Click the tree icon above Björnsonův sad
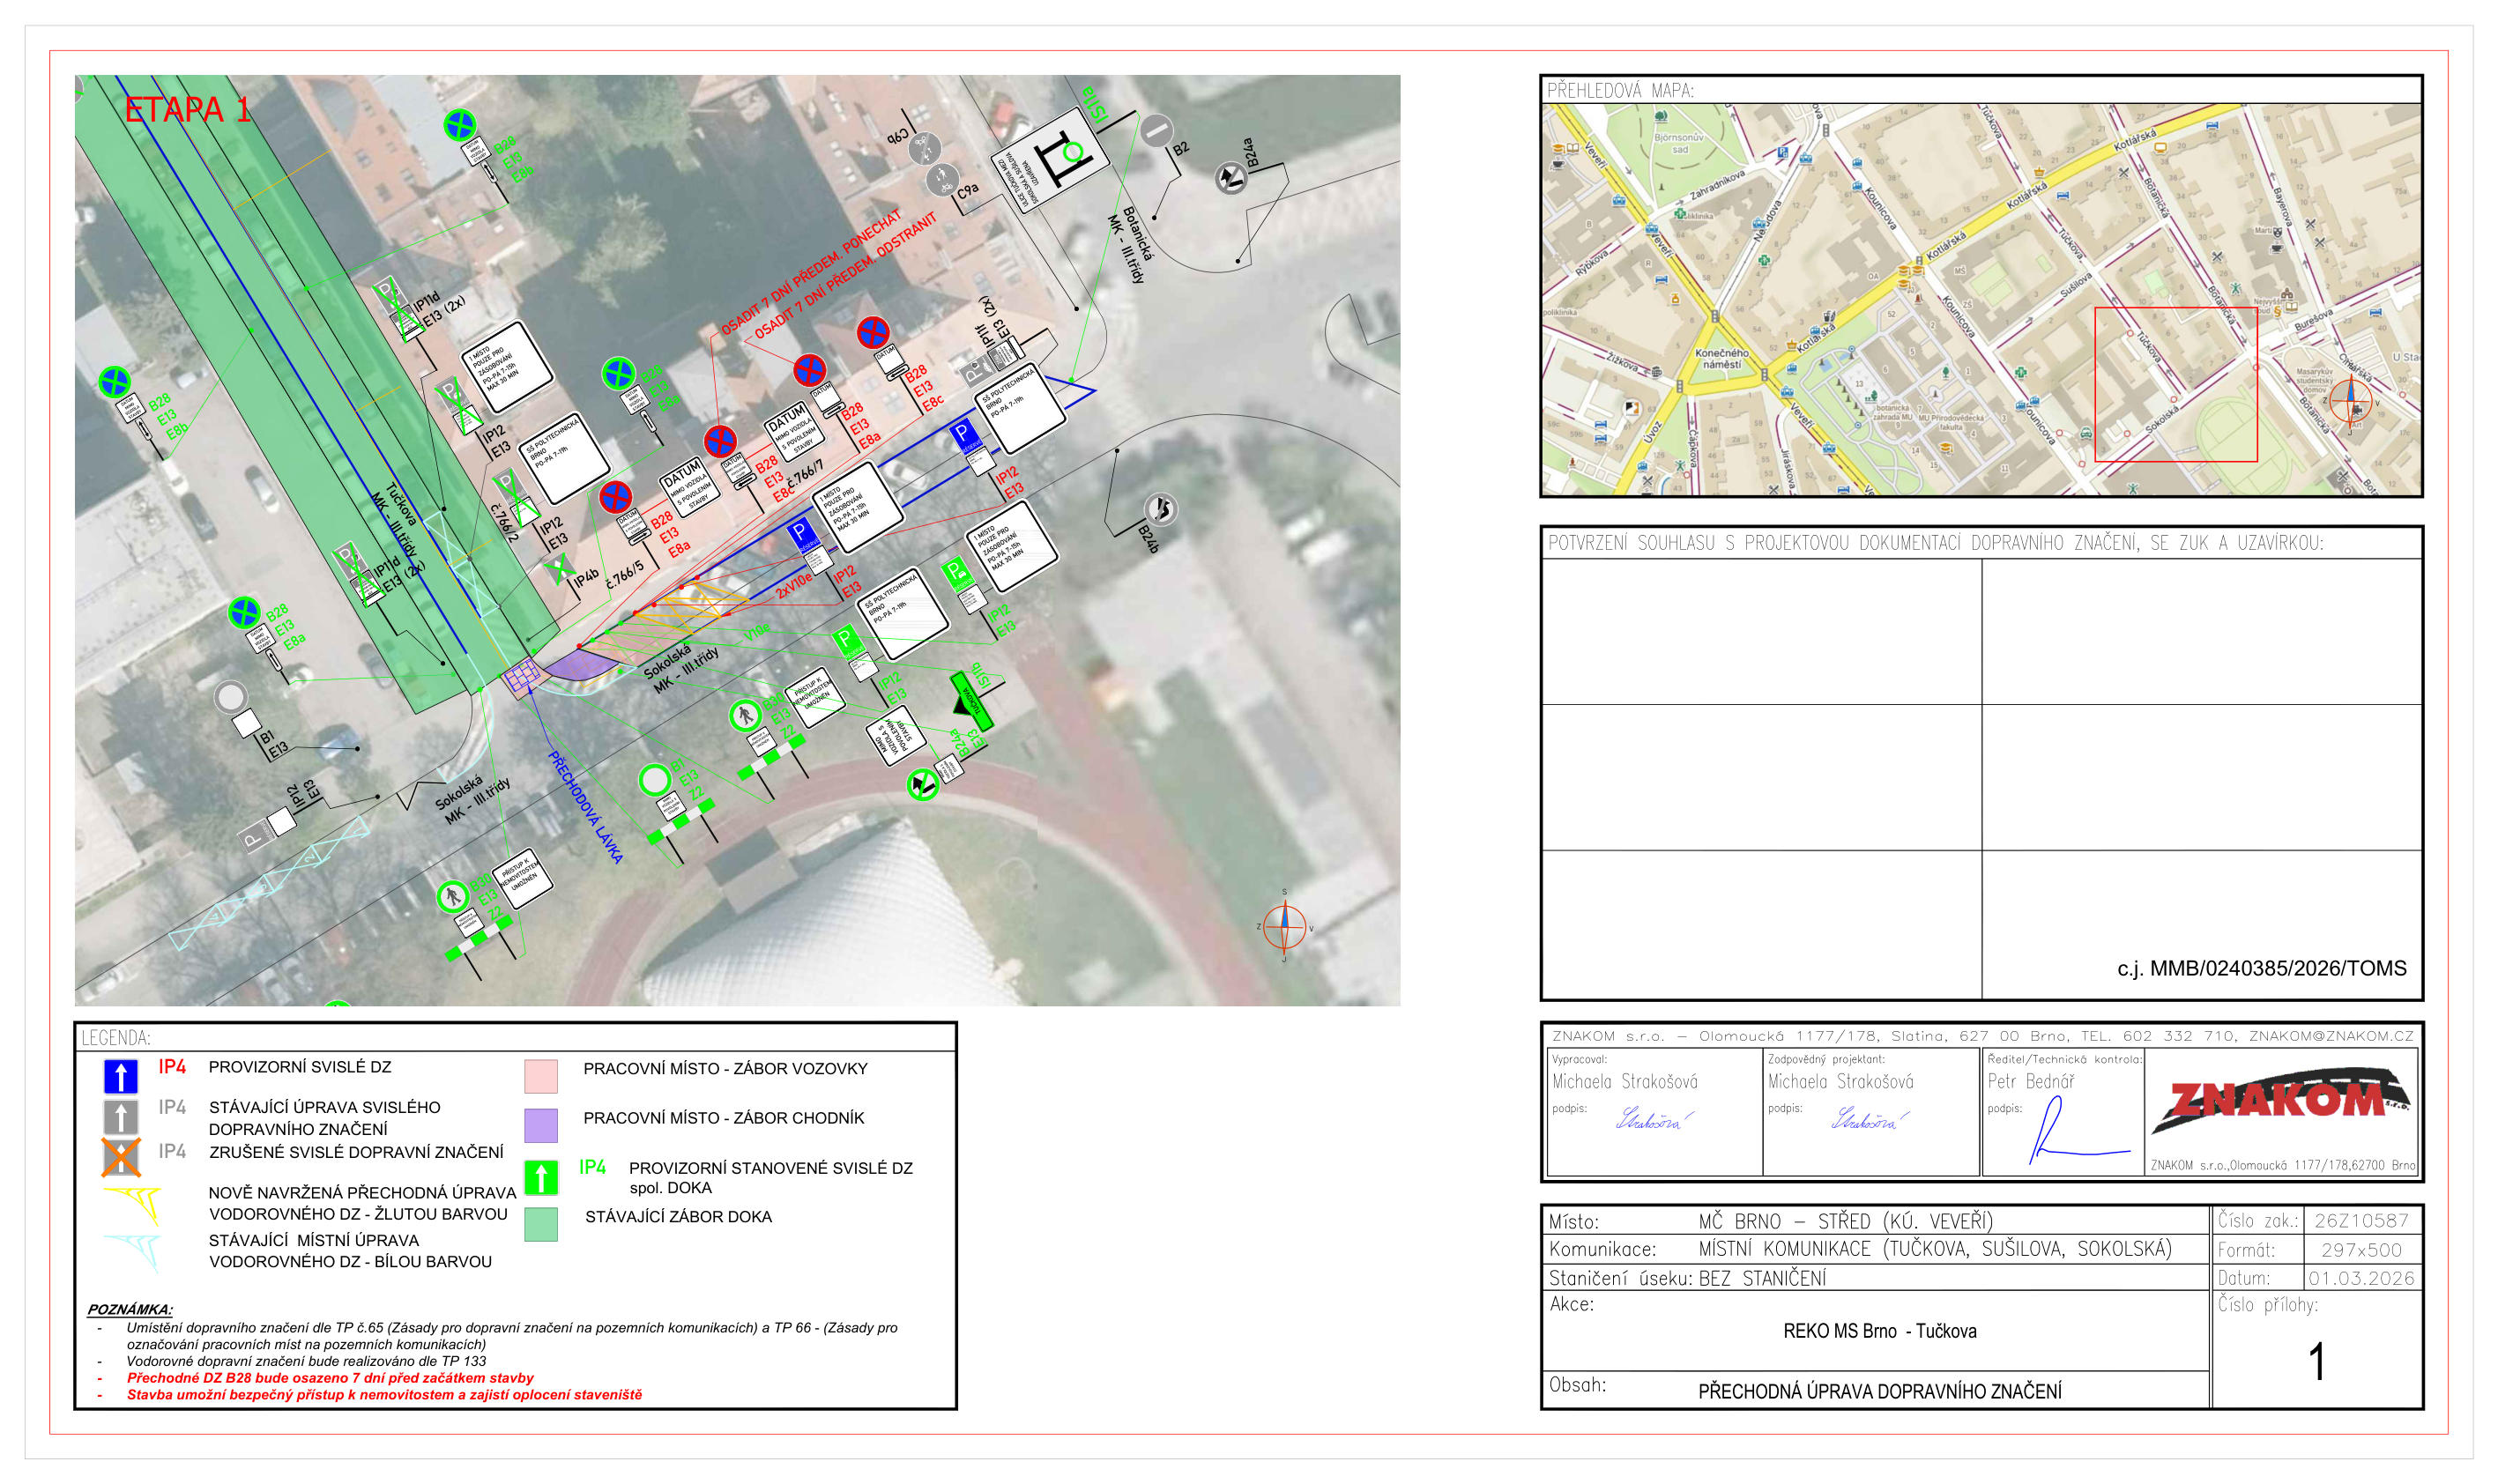 pos(1660,117)
